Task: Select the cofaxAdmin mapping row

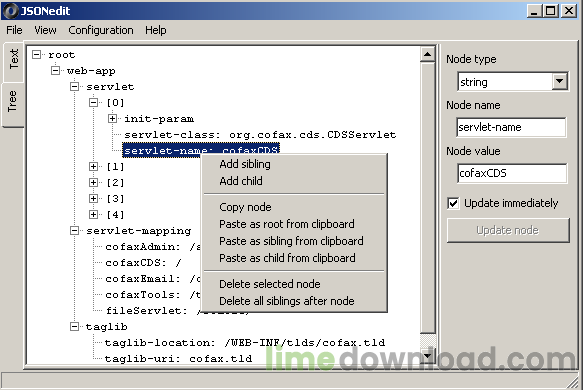Action: (153, 247)
